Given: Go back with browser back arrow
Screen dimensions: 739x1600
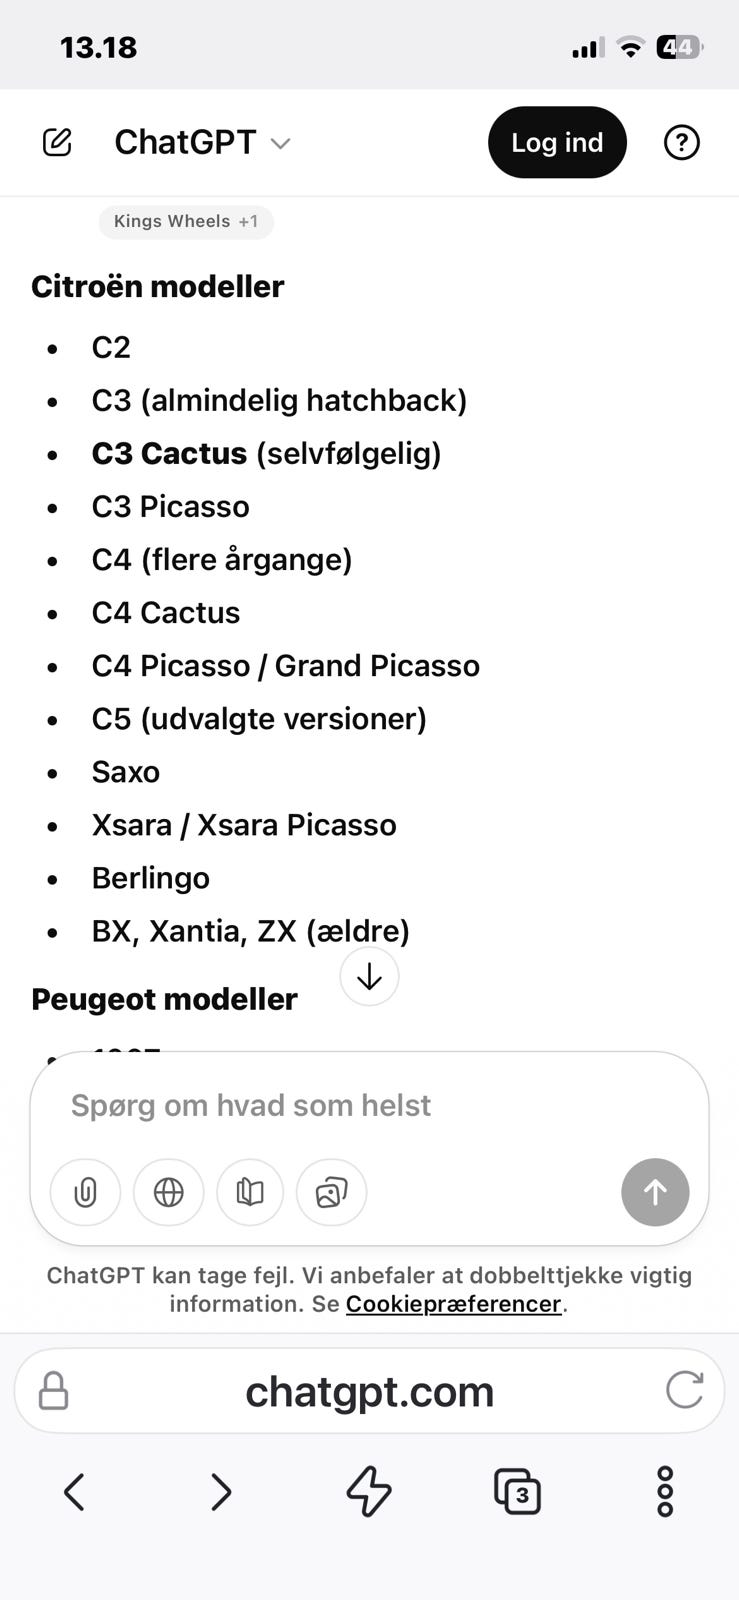Looking at the screenshot, I should click(x=74, y=1492).
